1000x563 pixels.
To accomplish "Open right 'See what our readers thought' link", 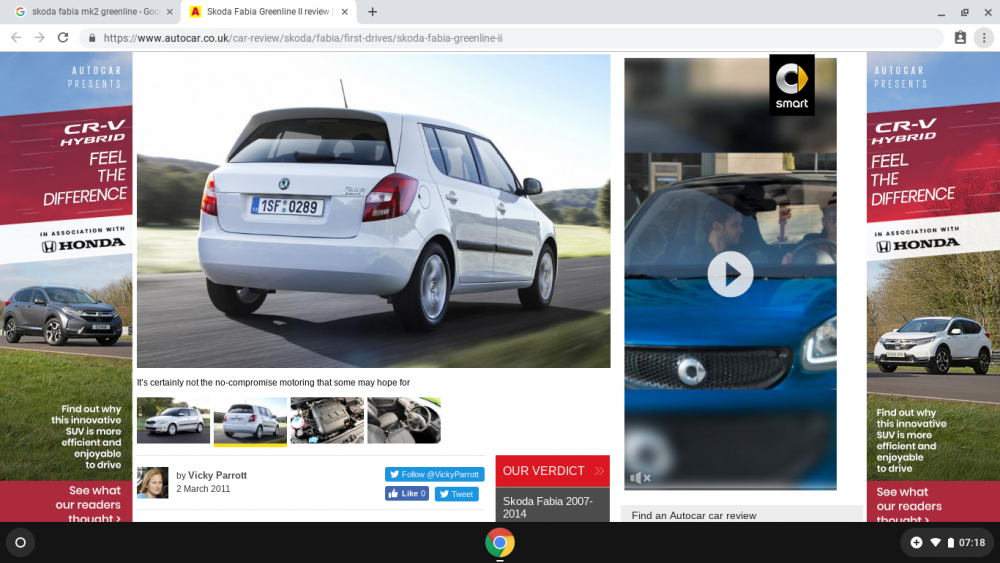I will click(x=909, y=506).
